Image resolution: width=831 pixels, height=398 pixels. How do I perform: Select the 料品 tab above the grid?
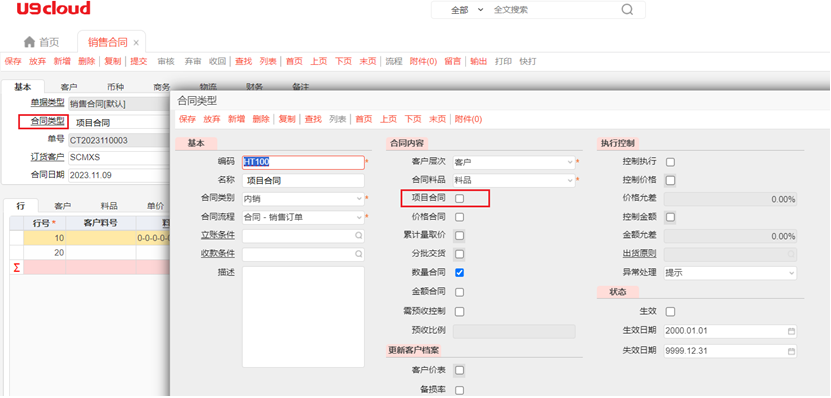[109, 206]
